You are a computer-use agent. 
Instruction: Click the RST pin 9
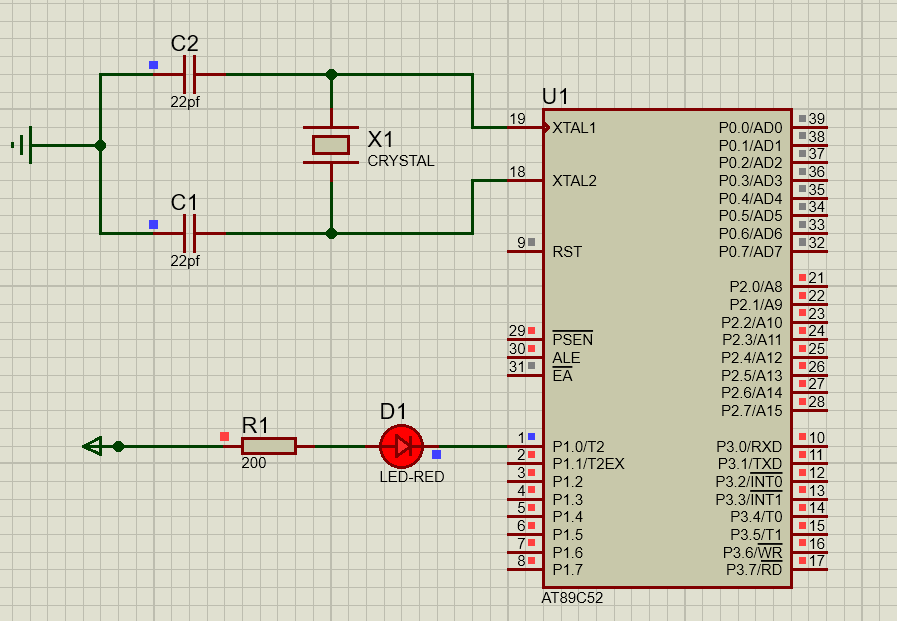click(x=525, y=251)
